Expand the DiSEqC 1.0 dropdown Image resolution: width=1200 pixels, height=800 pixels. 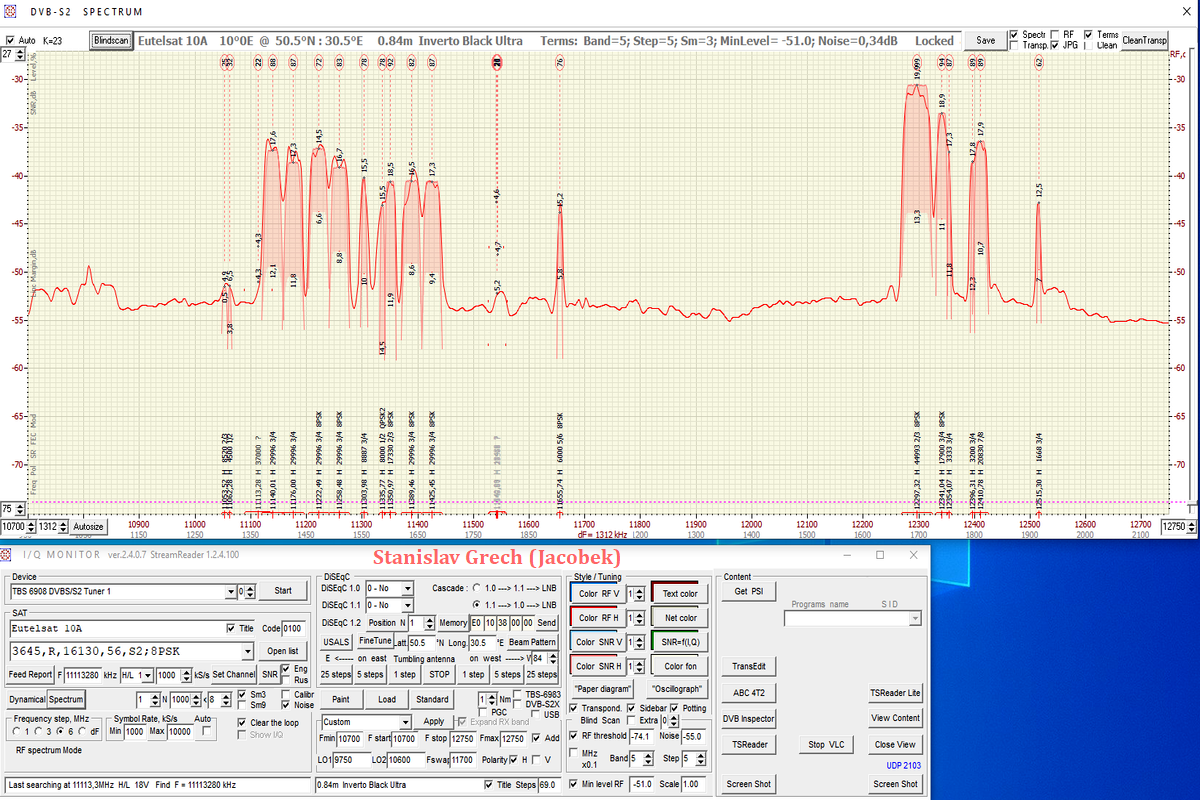[406, 588]
